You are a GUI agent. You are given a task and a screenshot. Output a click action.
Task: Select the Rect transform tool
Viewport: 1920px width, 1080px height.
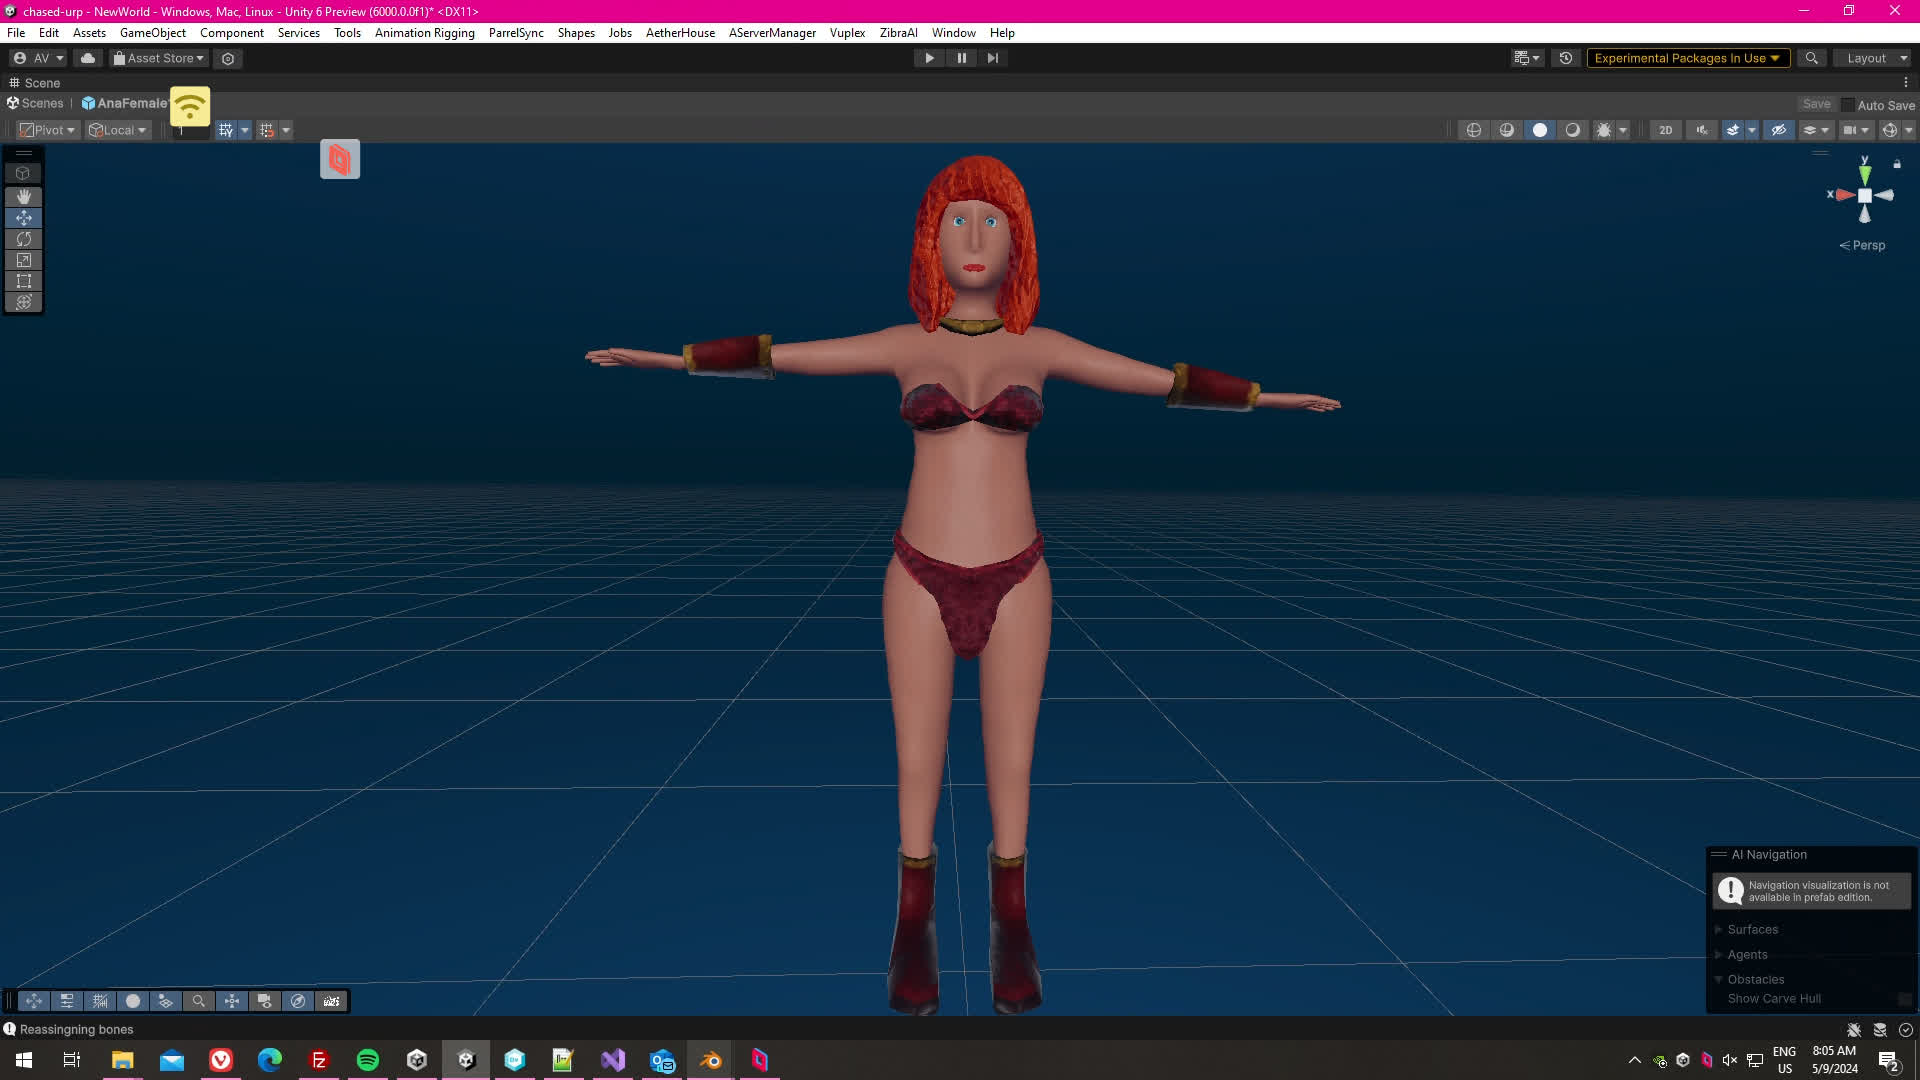point(23,281)
